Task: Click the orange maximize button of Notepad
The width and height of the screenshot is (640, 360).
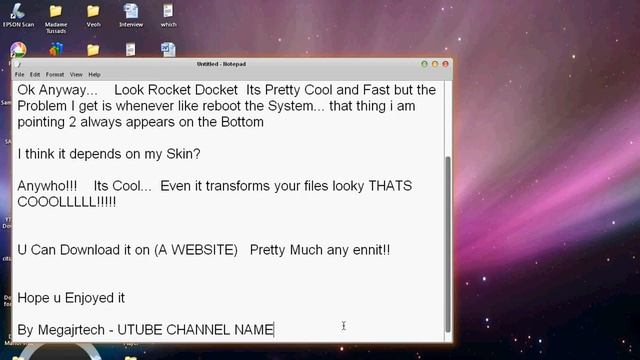Action: (435, 64)
